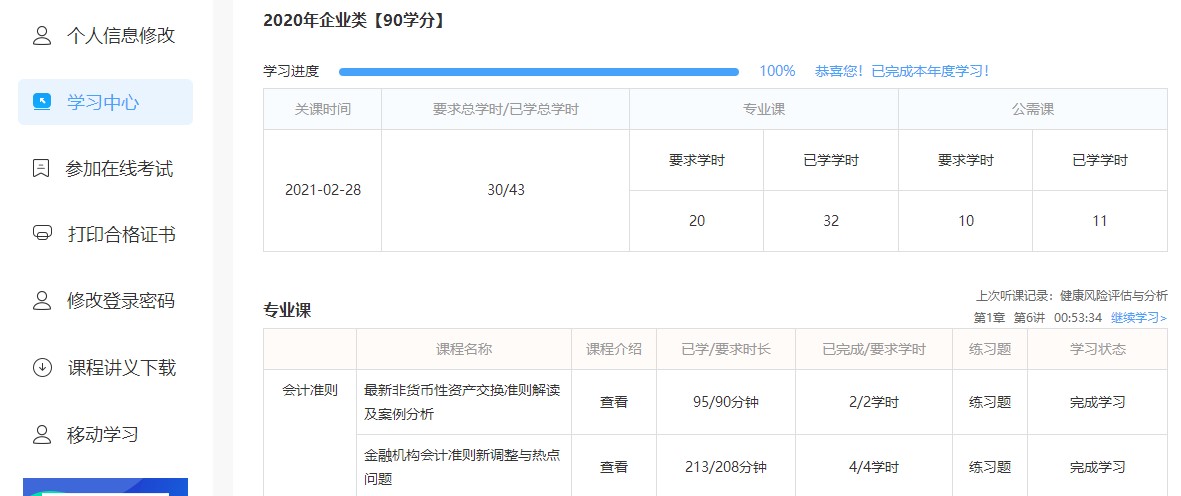The image size is (1181, 496).
Task: Click the 专业课 section title above course table
Action: (x=287, y=310)
